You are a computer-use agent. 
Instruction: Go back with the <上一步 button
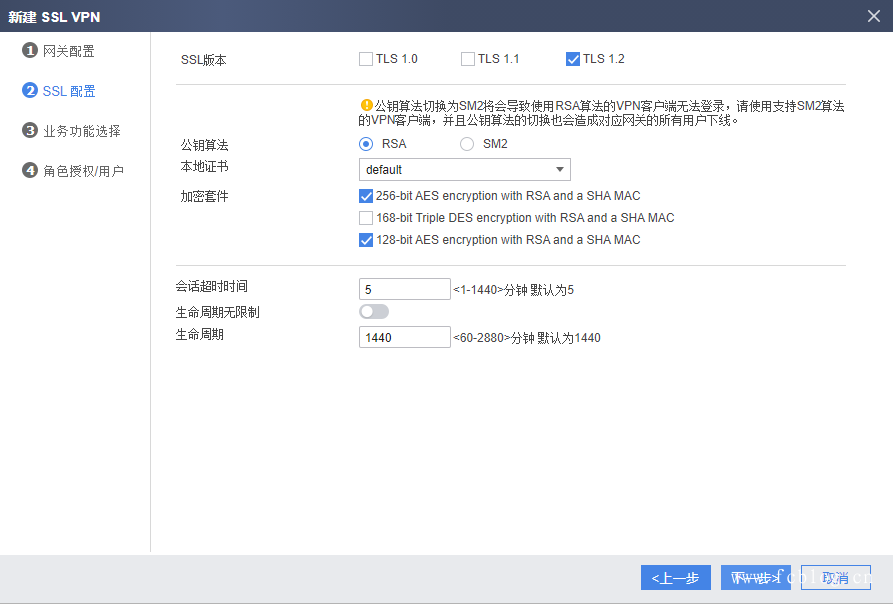coord(675,578)
